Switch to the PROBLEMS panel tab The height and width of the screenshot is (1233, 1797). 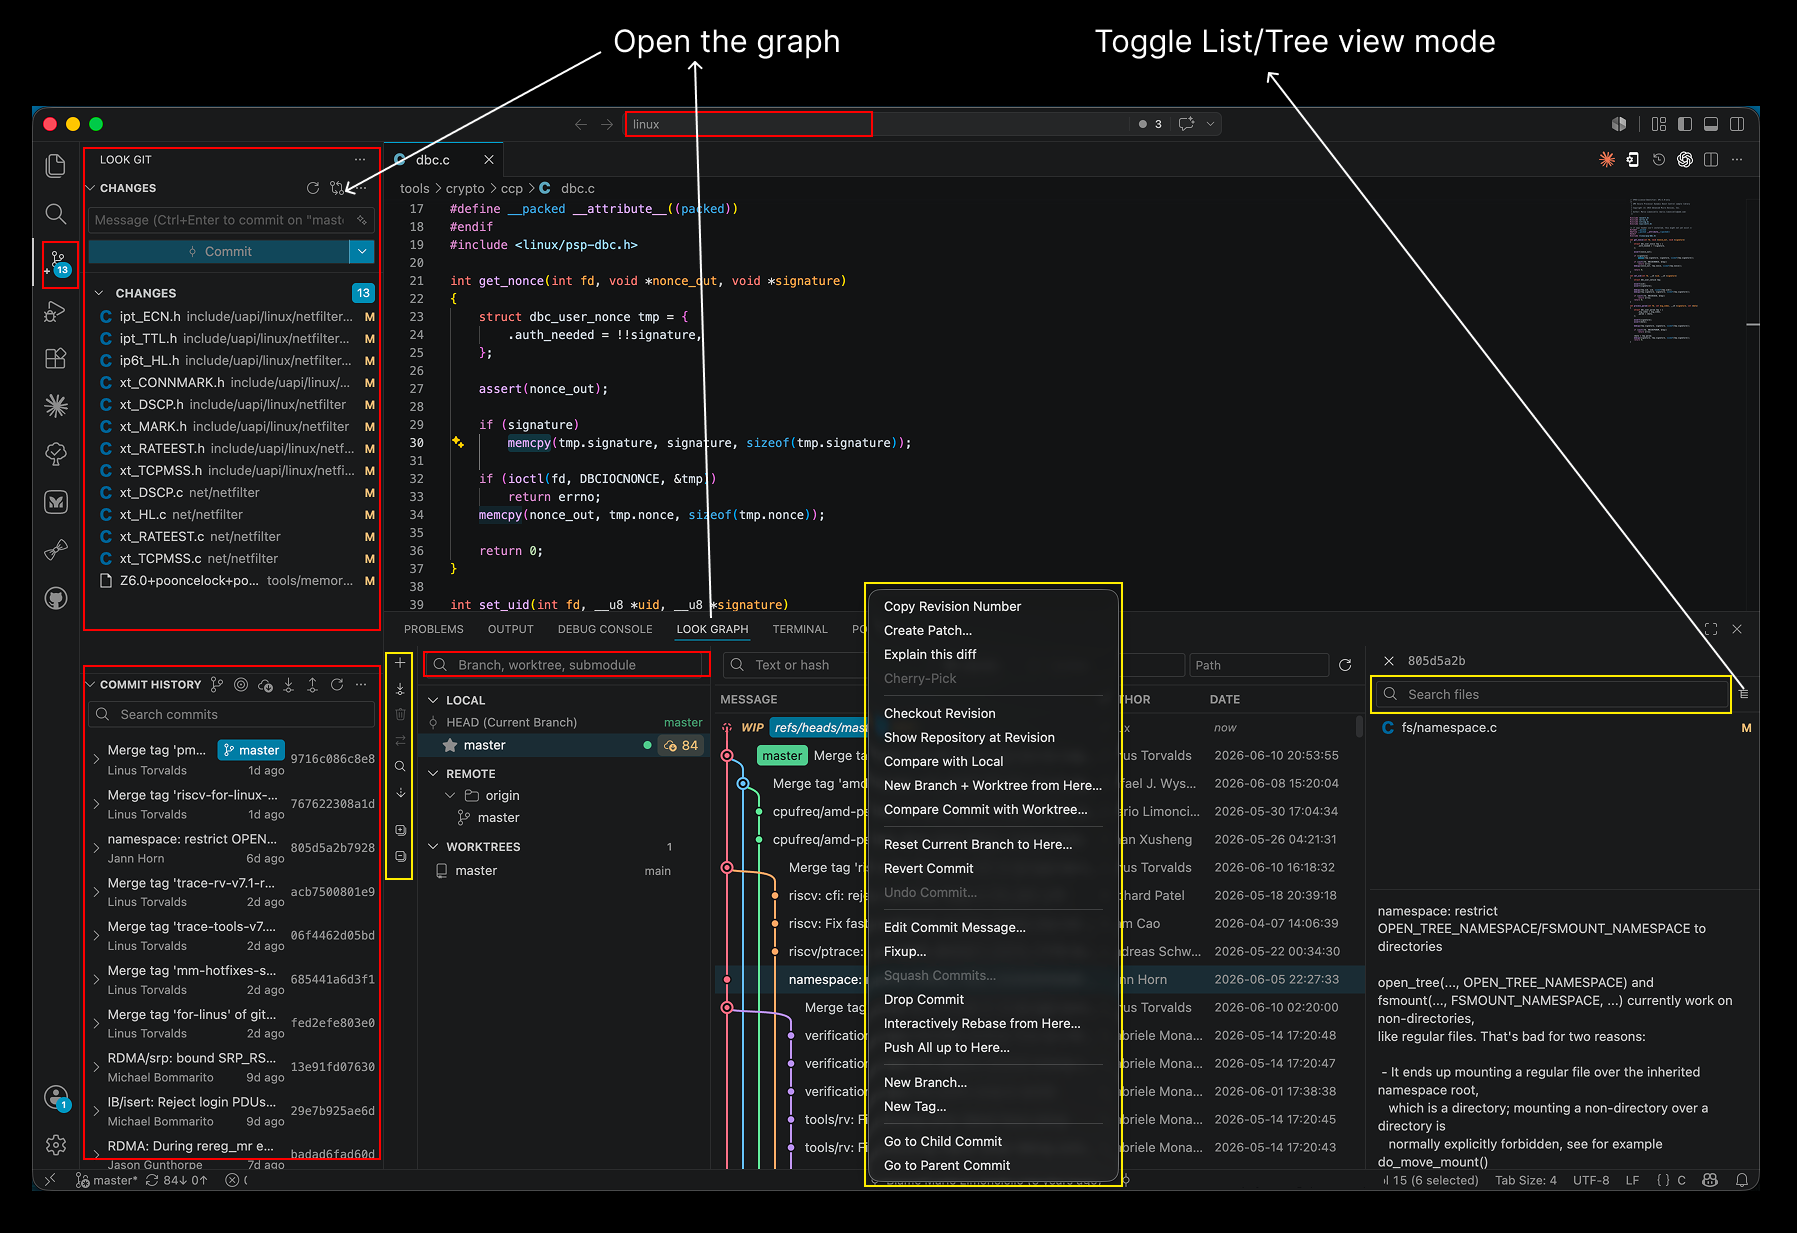[x=434, y=629]
